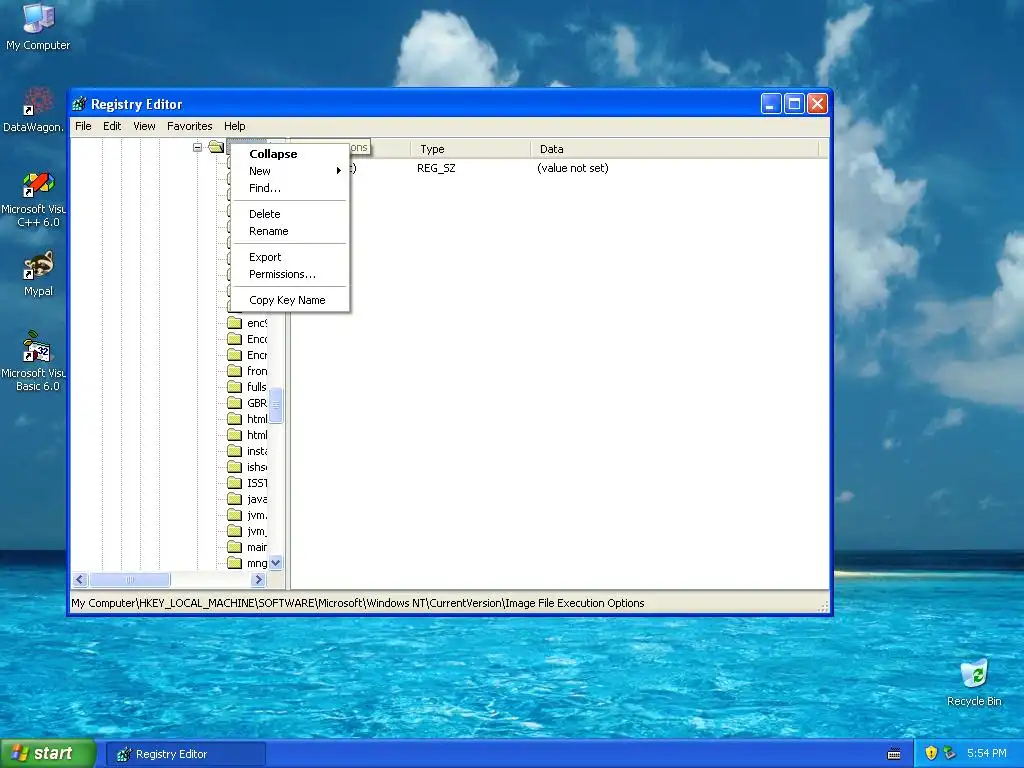The image size is (1024, 768).
Task: Click the keyboard icon on the taskbar
Action: (894, 754)
